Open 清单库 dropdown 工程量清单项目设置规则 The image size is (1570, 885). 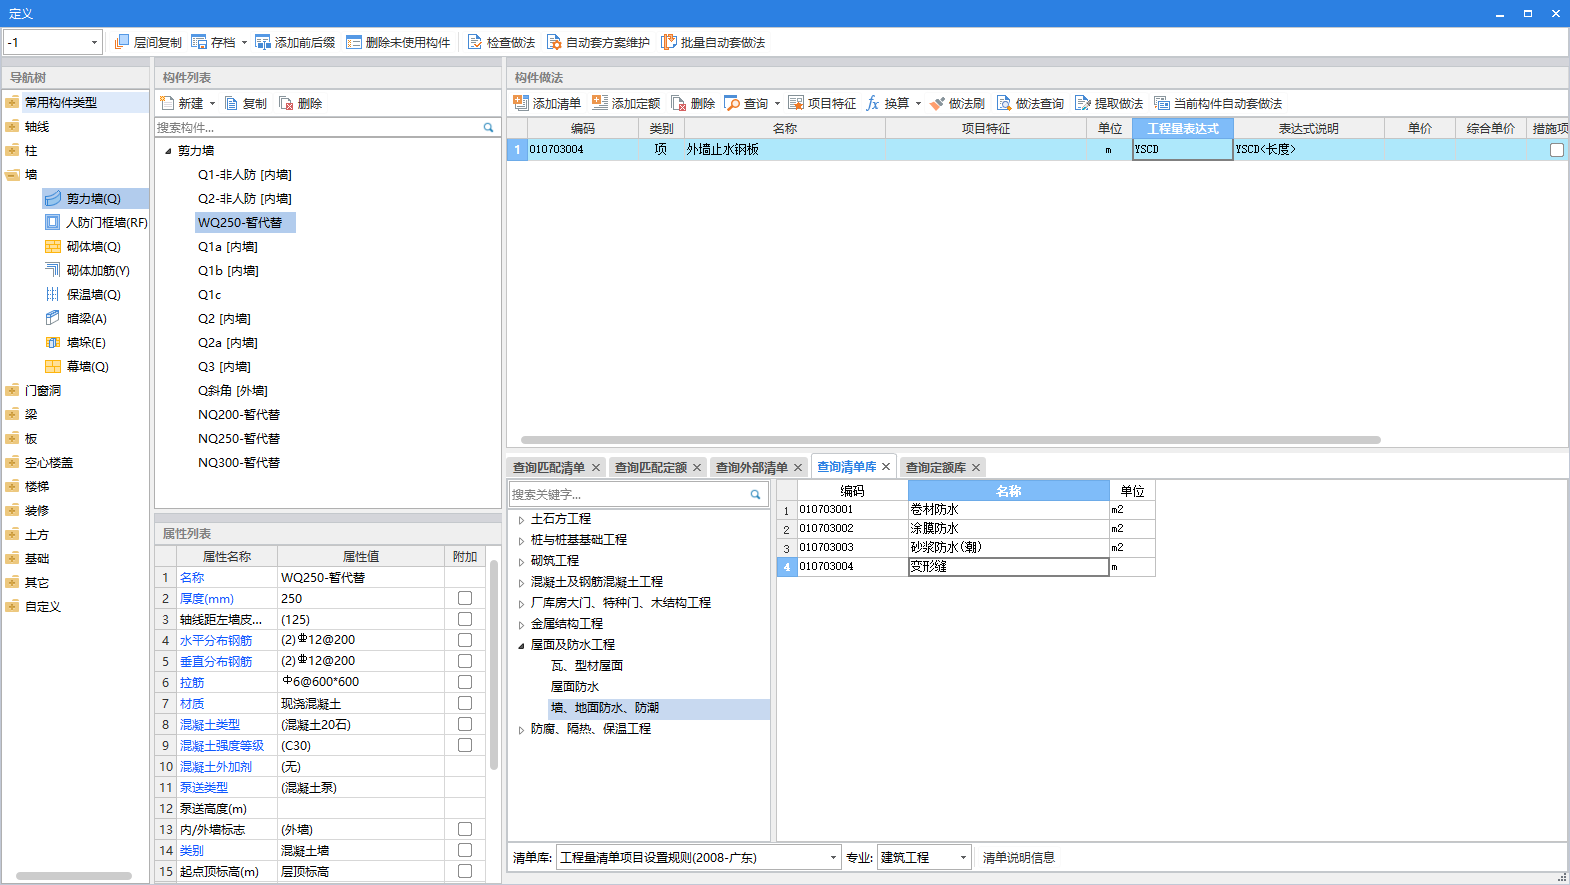click(x=833, y=857)
